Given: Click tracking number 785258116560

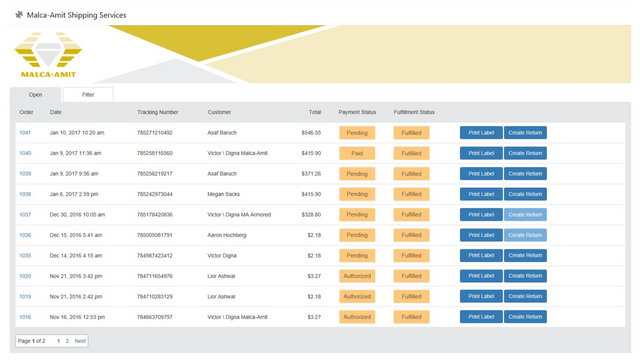Looking at the screenshot, I should [x=155, y=153].
